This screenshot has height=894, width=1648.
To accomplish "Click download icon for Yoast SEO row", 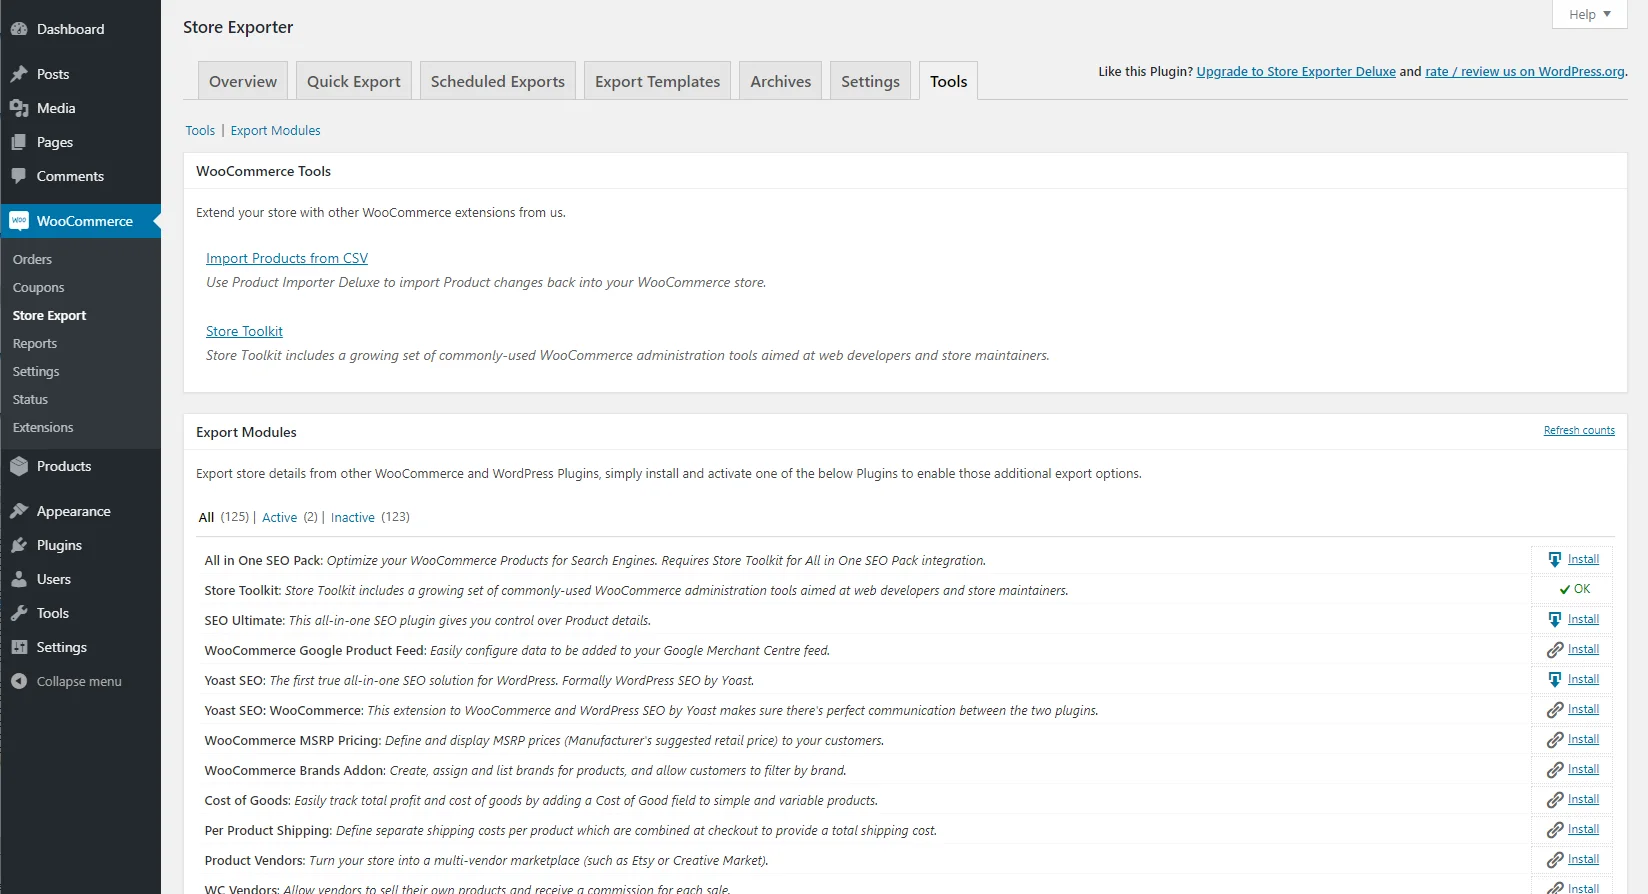I will pyautogui.click(x=1555, y=680).
